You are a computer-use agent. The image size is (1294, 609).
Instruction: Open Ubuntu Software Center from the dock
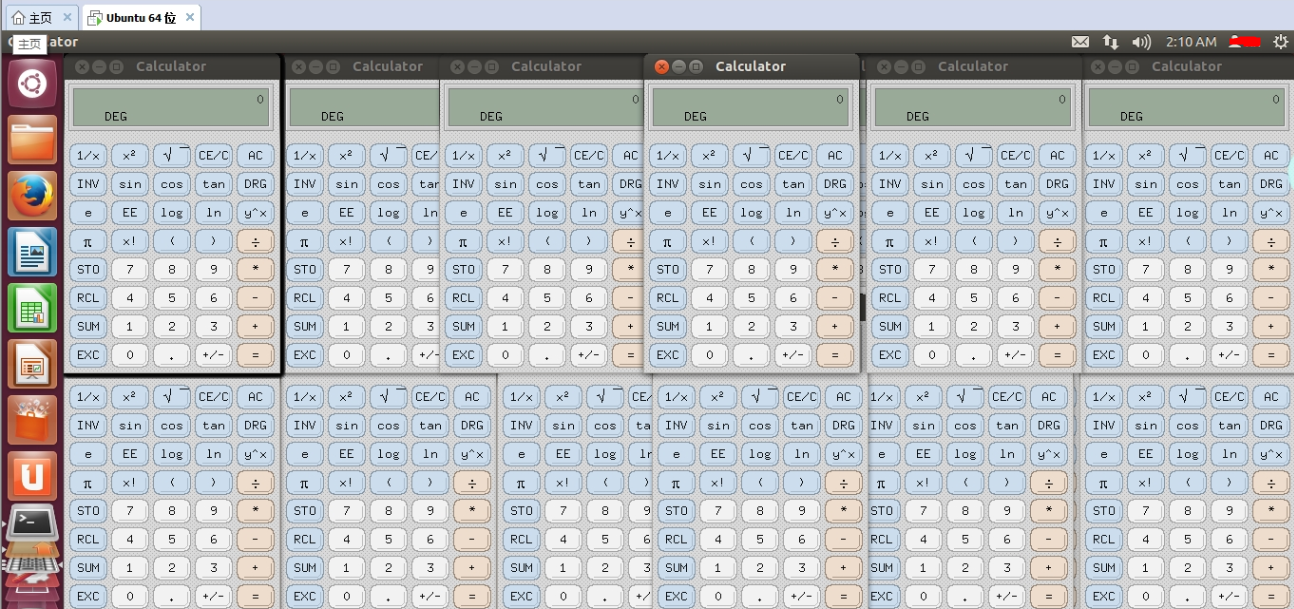click(32, 419)
